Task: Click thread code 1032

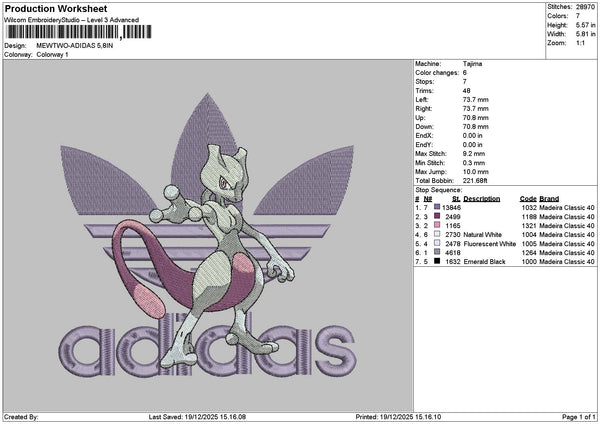Action: (x=529, y=208)
